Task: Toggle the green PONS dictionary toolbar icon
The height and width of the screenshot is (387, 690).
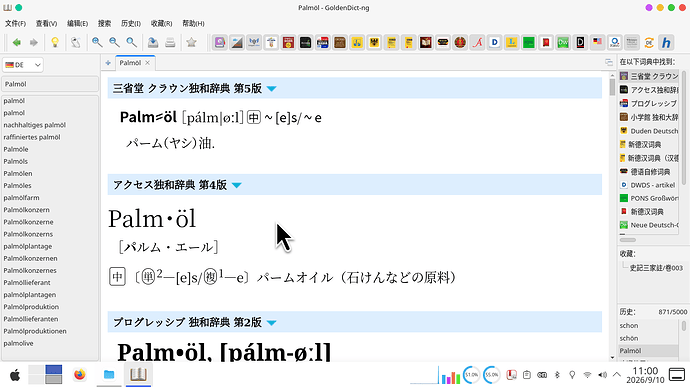Action: click(529, 43)
